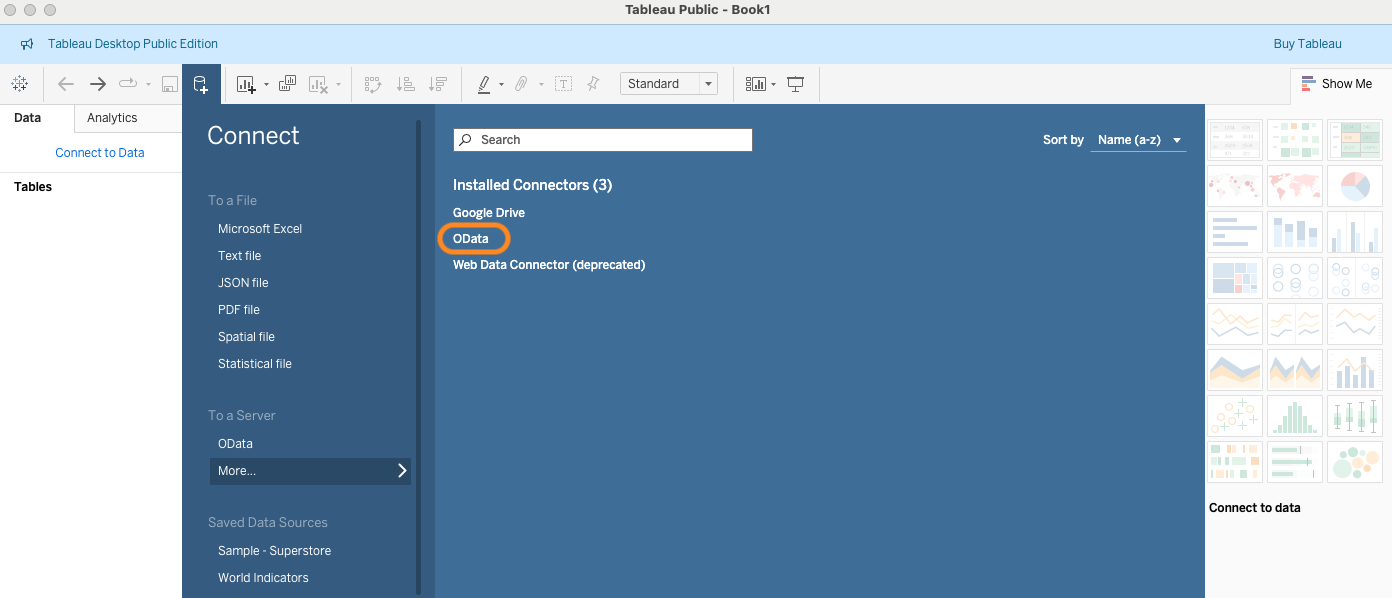
Task: Click the Sort Descending icon
Action: tap(437, 84)
